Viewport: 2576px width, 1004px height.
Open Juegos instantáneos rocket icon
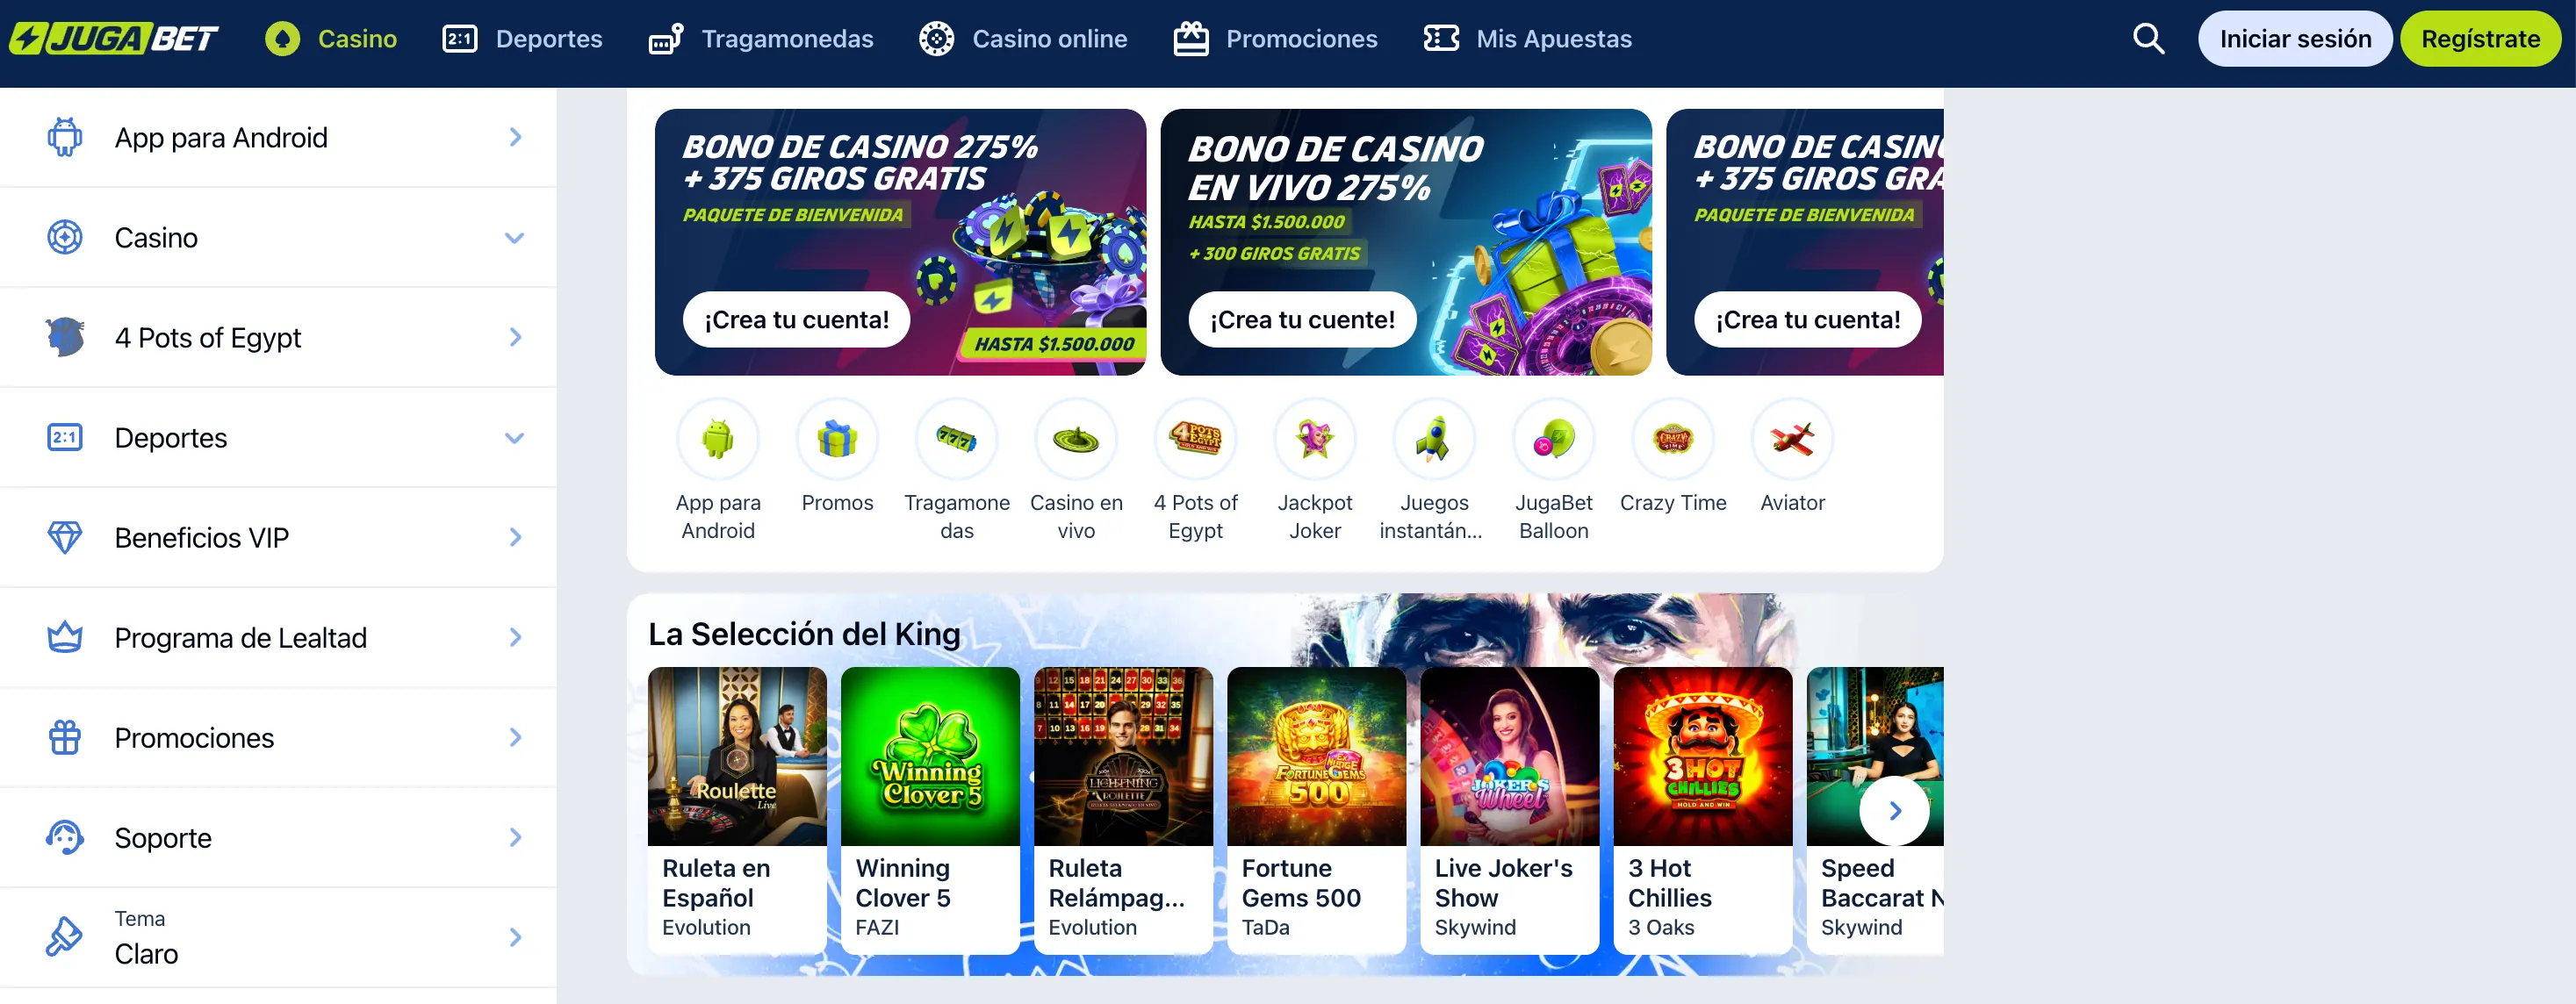click(x=1434, y=438)
